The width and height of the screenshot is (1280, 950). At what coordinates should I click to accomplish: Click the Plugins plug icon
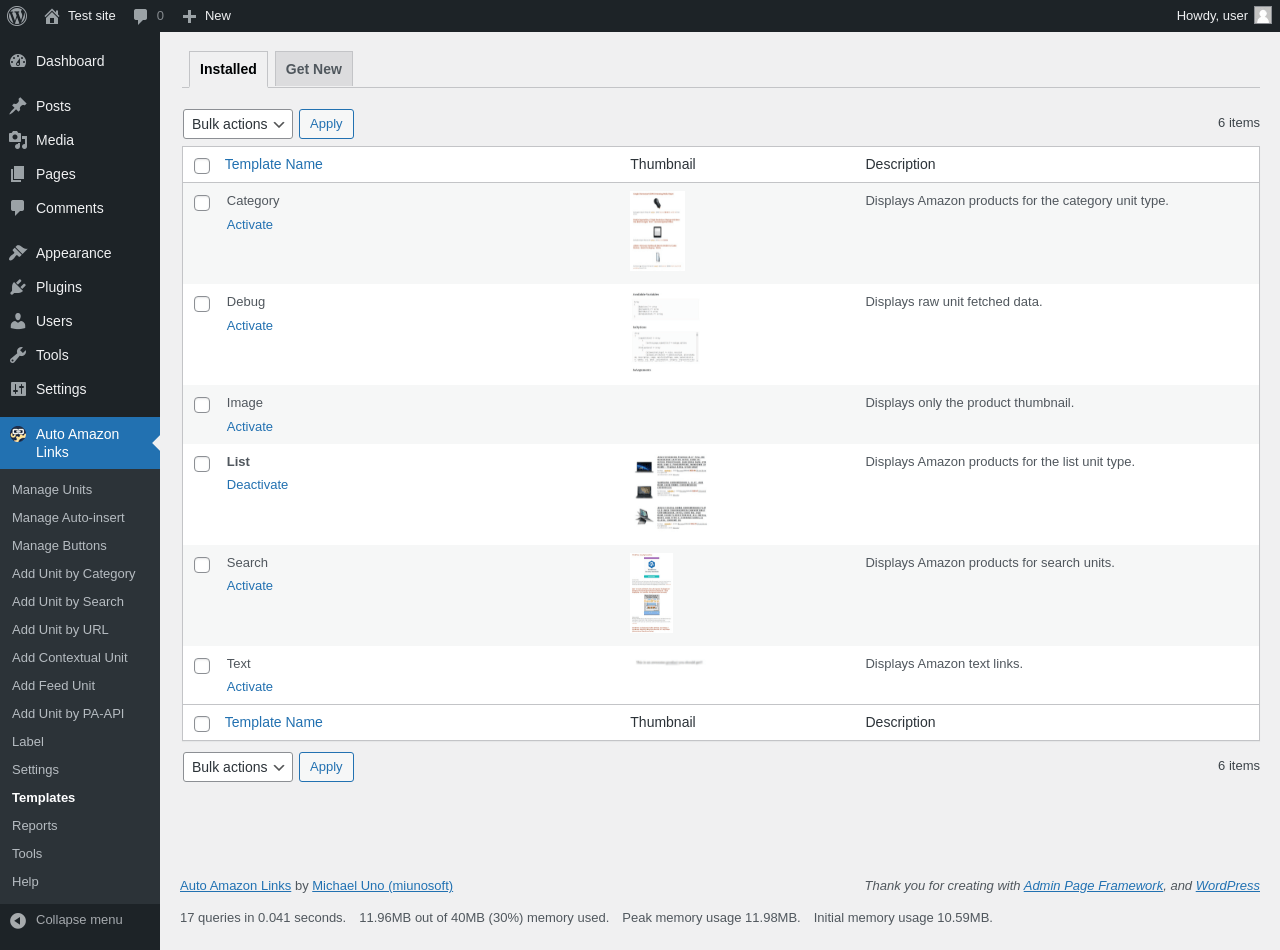(18, 287)
